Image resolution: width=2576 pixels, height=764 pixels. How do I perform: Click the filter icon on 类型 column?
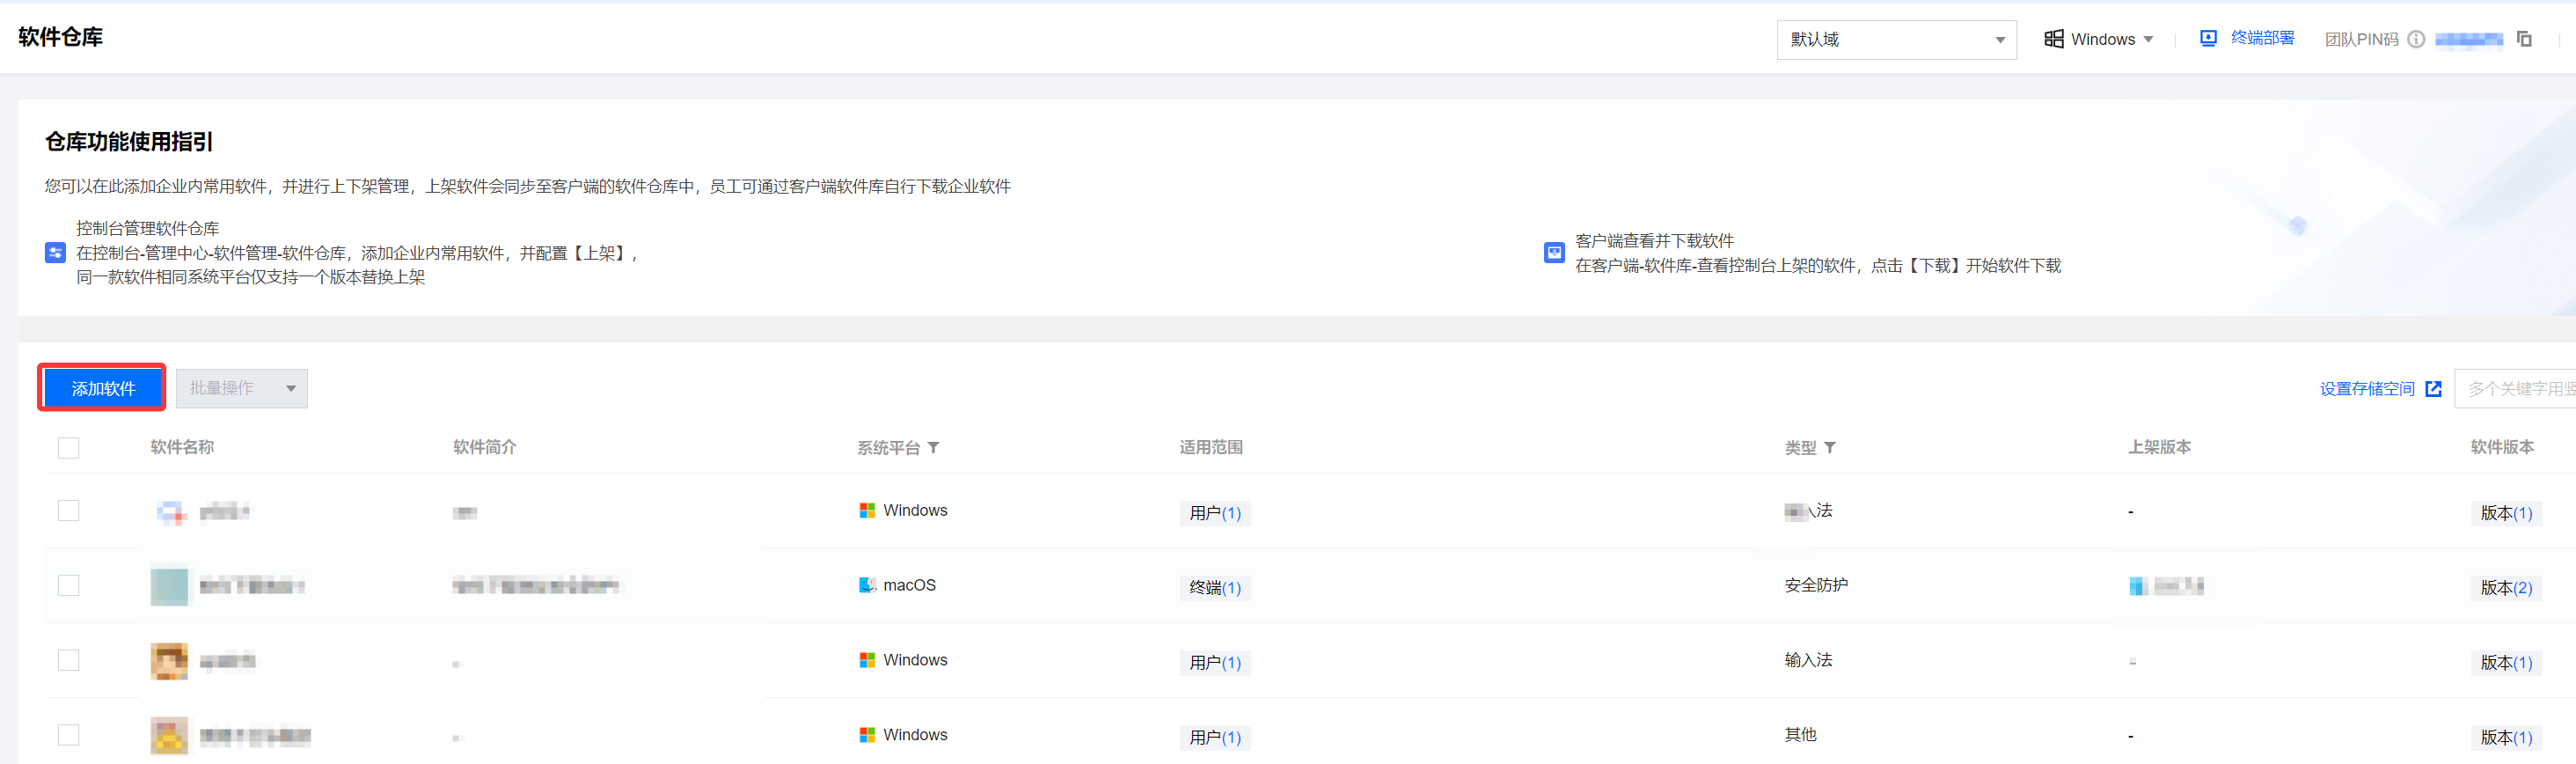tap(1830, 447)
